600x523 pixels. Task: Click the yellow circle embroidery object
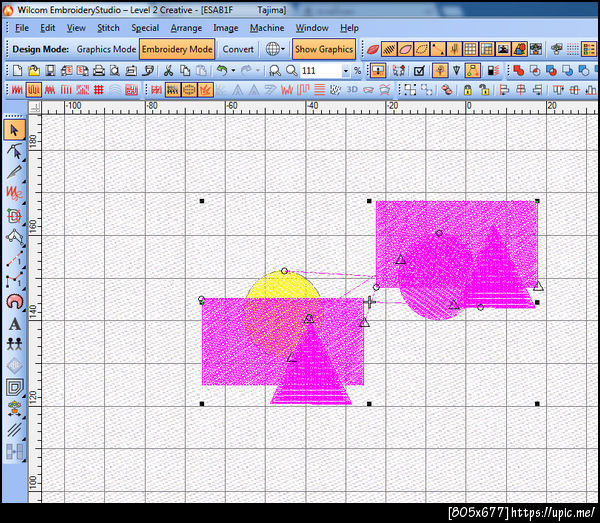[x=283, y=285]
